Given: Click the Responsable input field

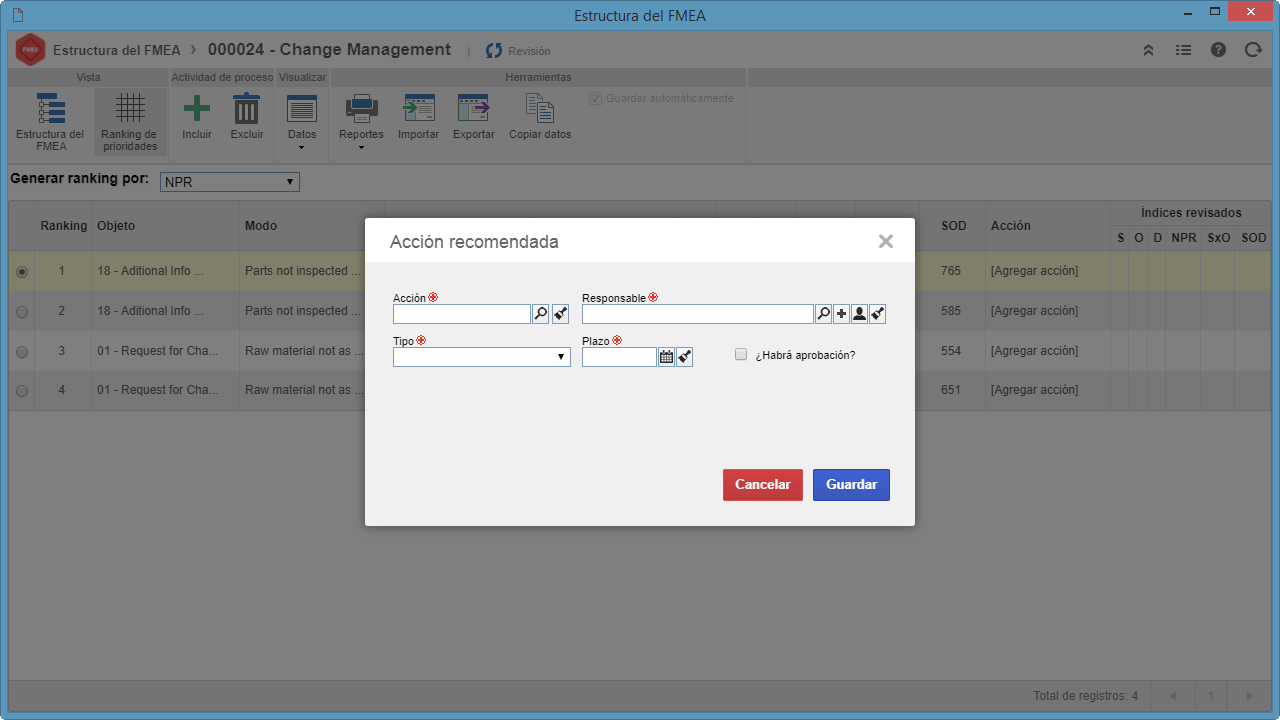Looking at the screenshot, I should pos(698,314).
